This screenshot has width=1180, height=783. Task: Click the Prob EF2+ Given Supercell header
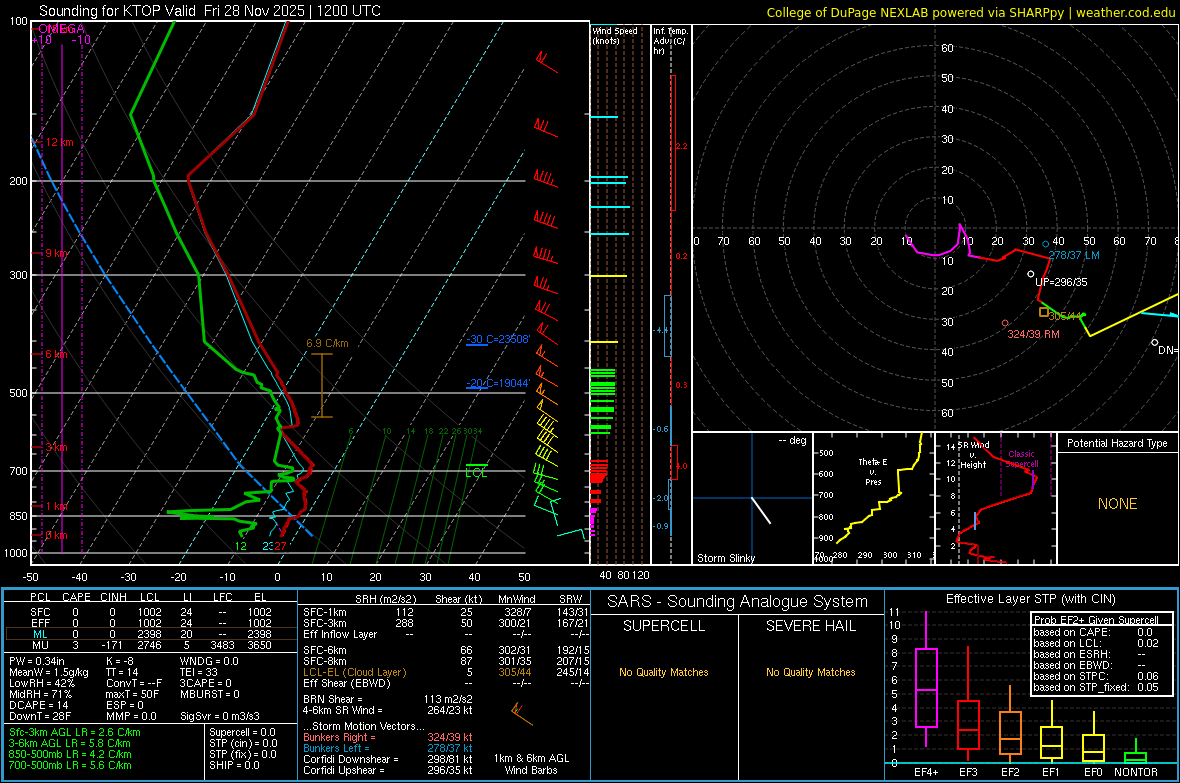[1096, 620]
